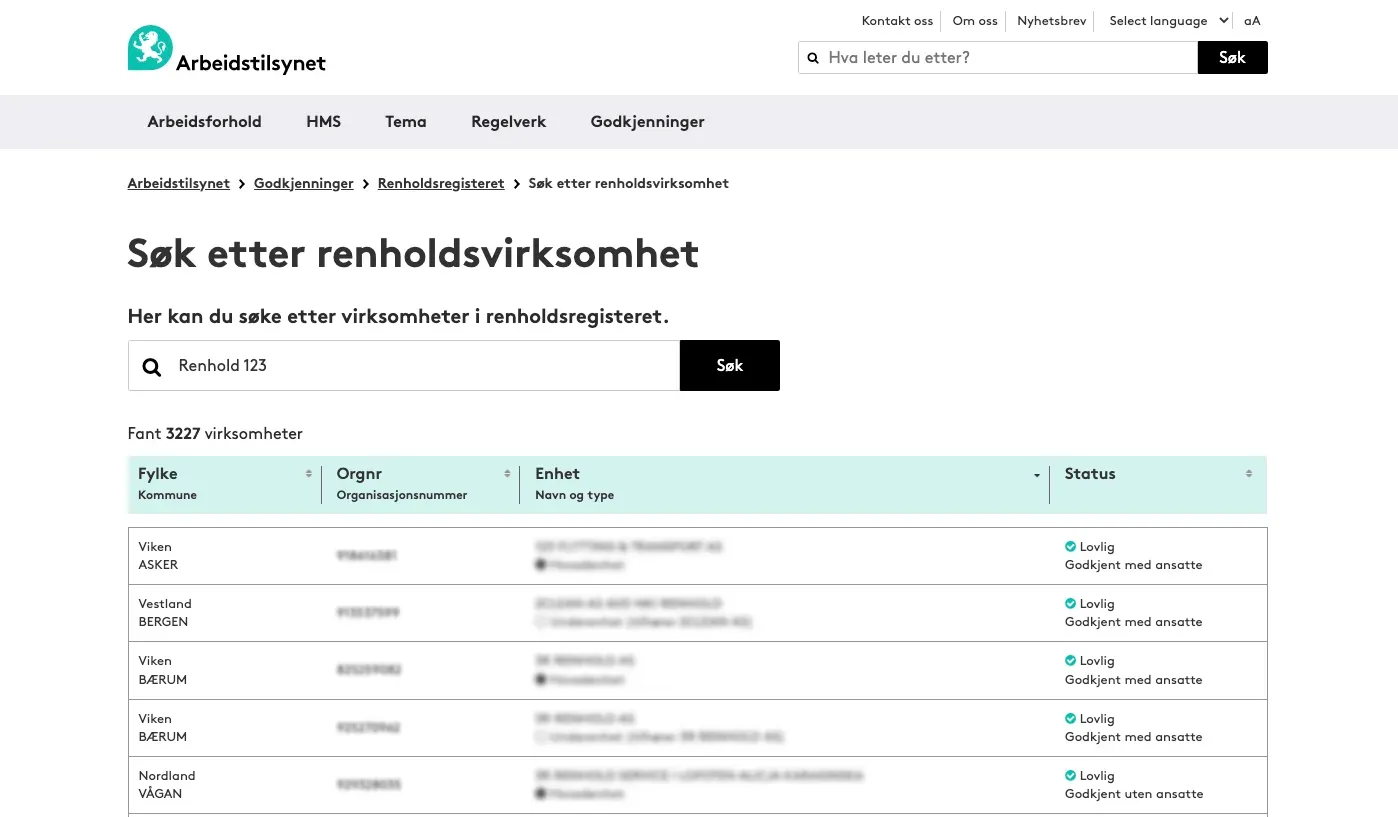Click the magnifier icon in the Renhold 123 search field

pos(152,366)
